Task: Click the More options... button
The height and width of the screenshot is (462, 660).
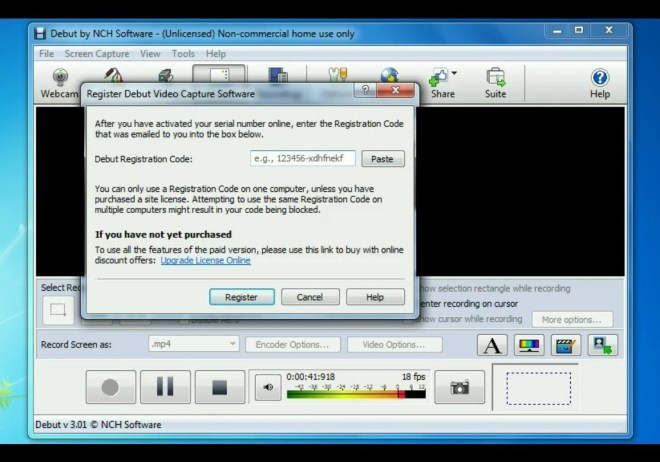Action: coord(572,320)
